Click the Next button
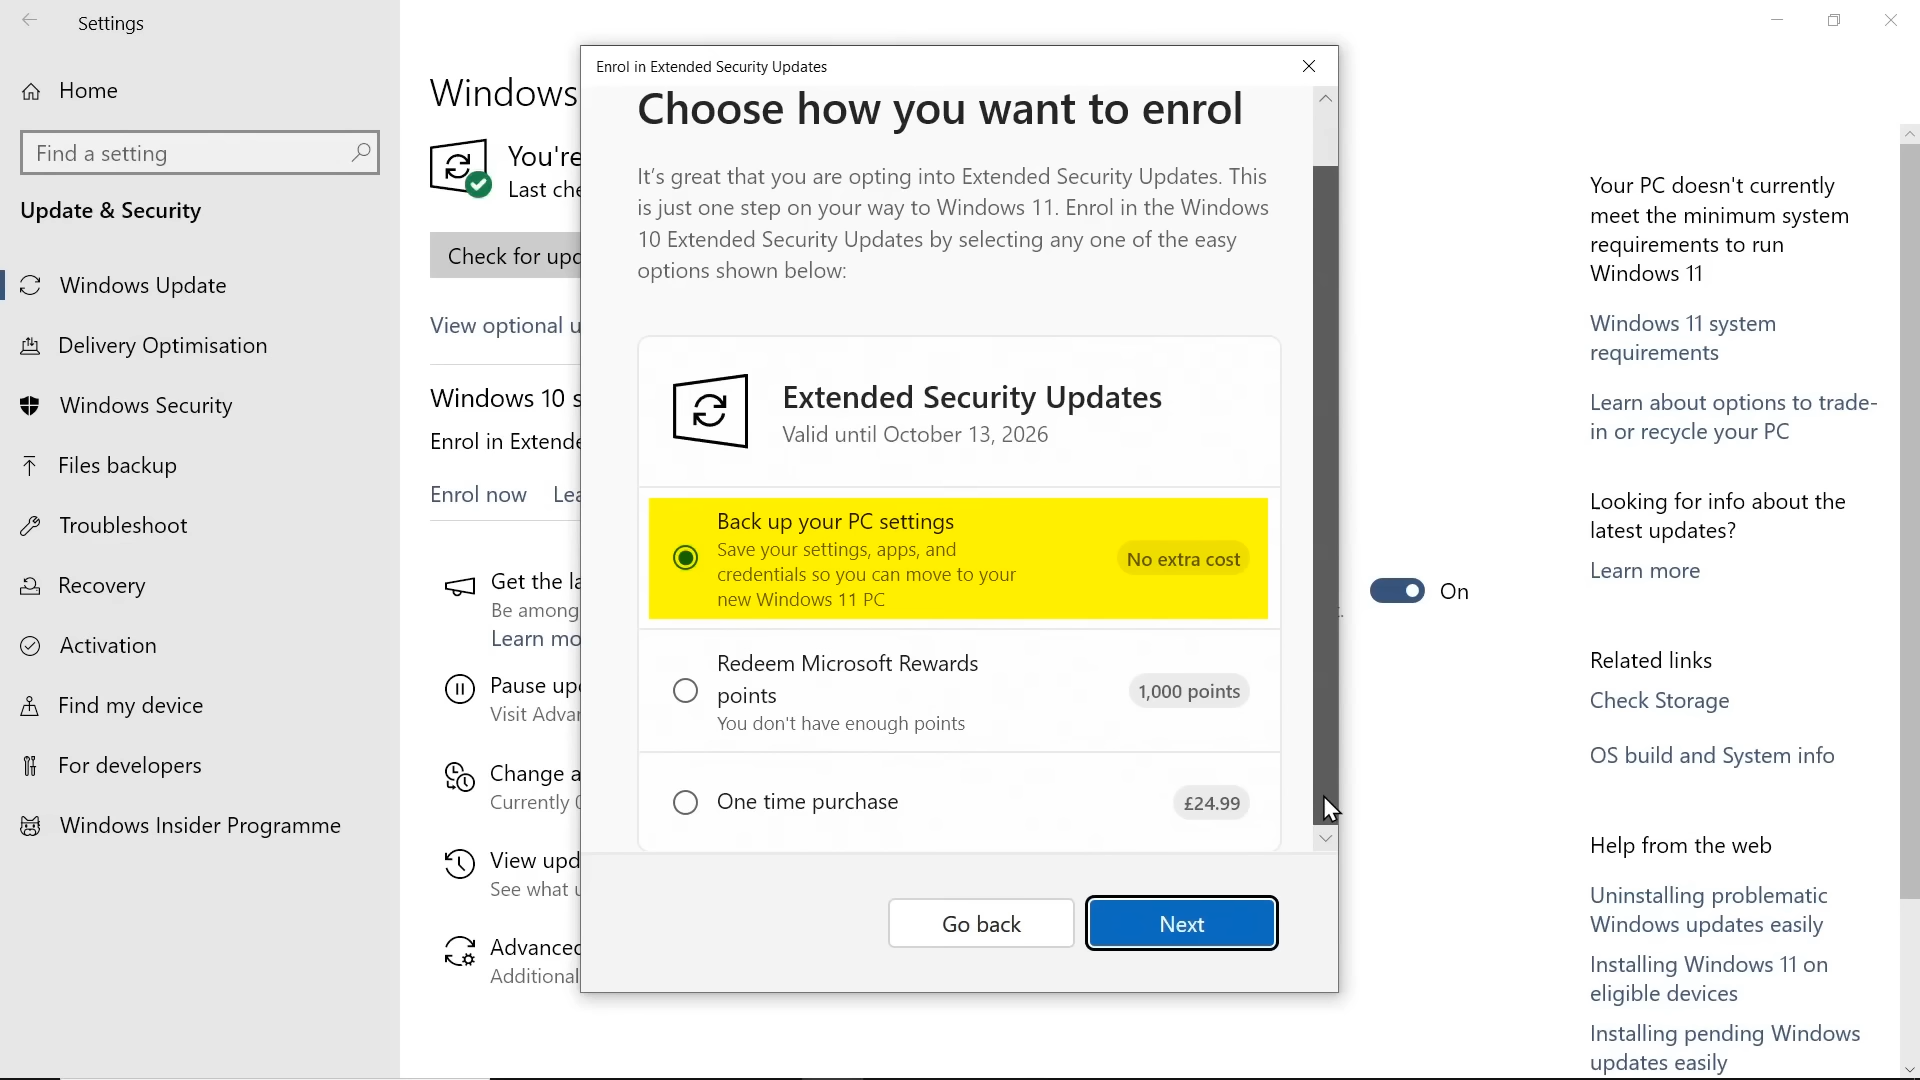This screenshot has height=1080, width=1920. pos(1182,924)
